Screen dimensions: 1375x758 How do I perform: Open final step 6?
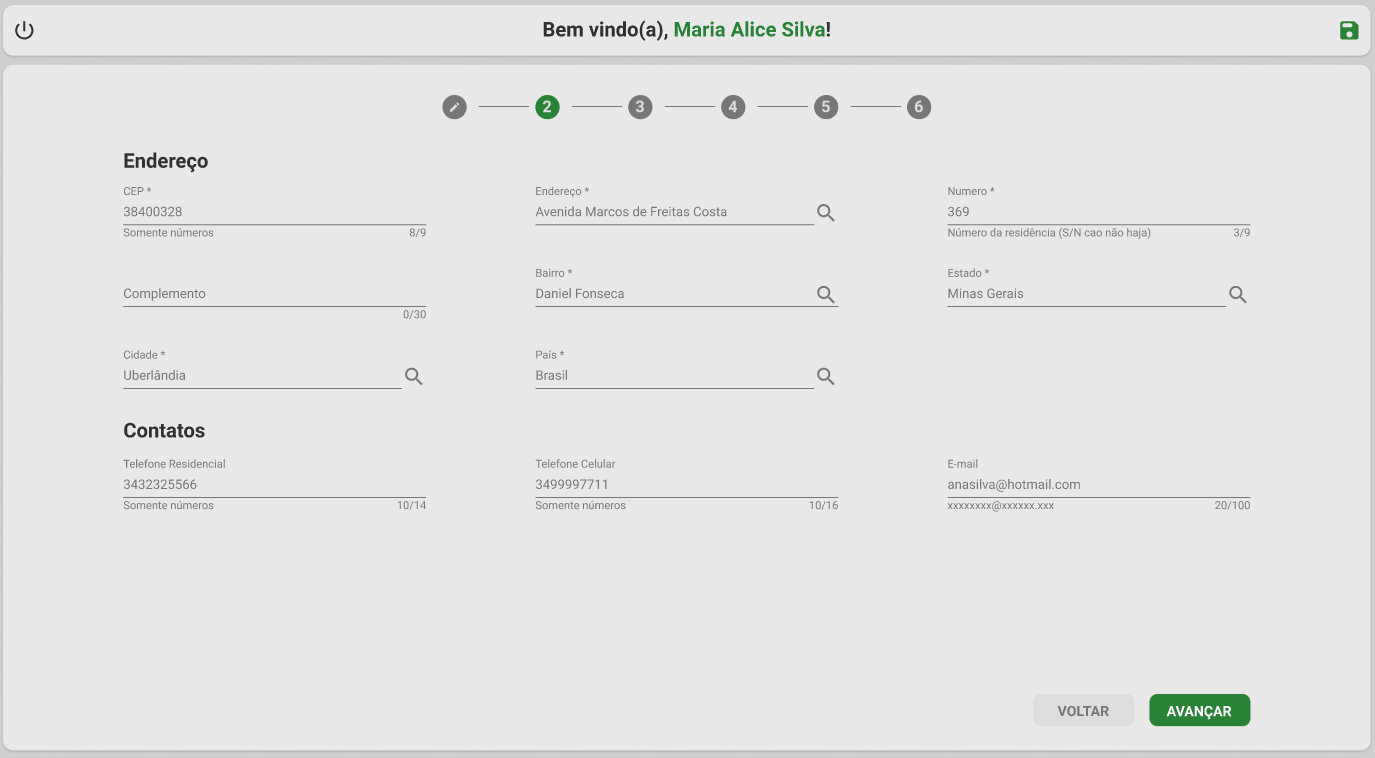(x=918, y=107)
